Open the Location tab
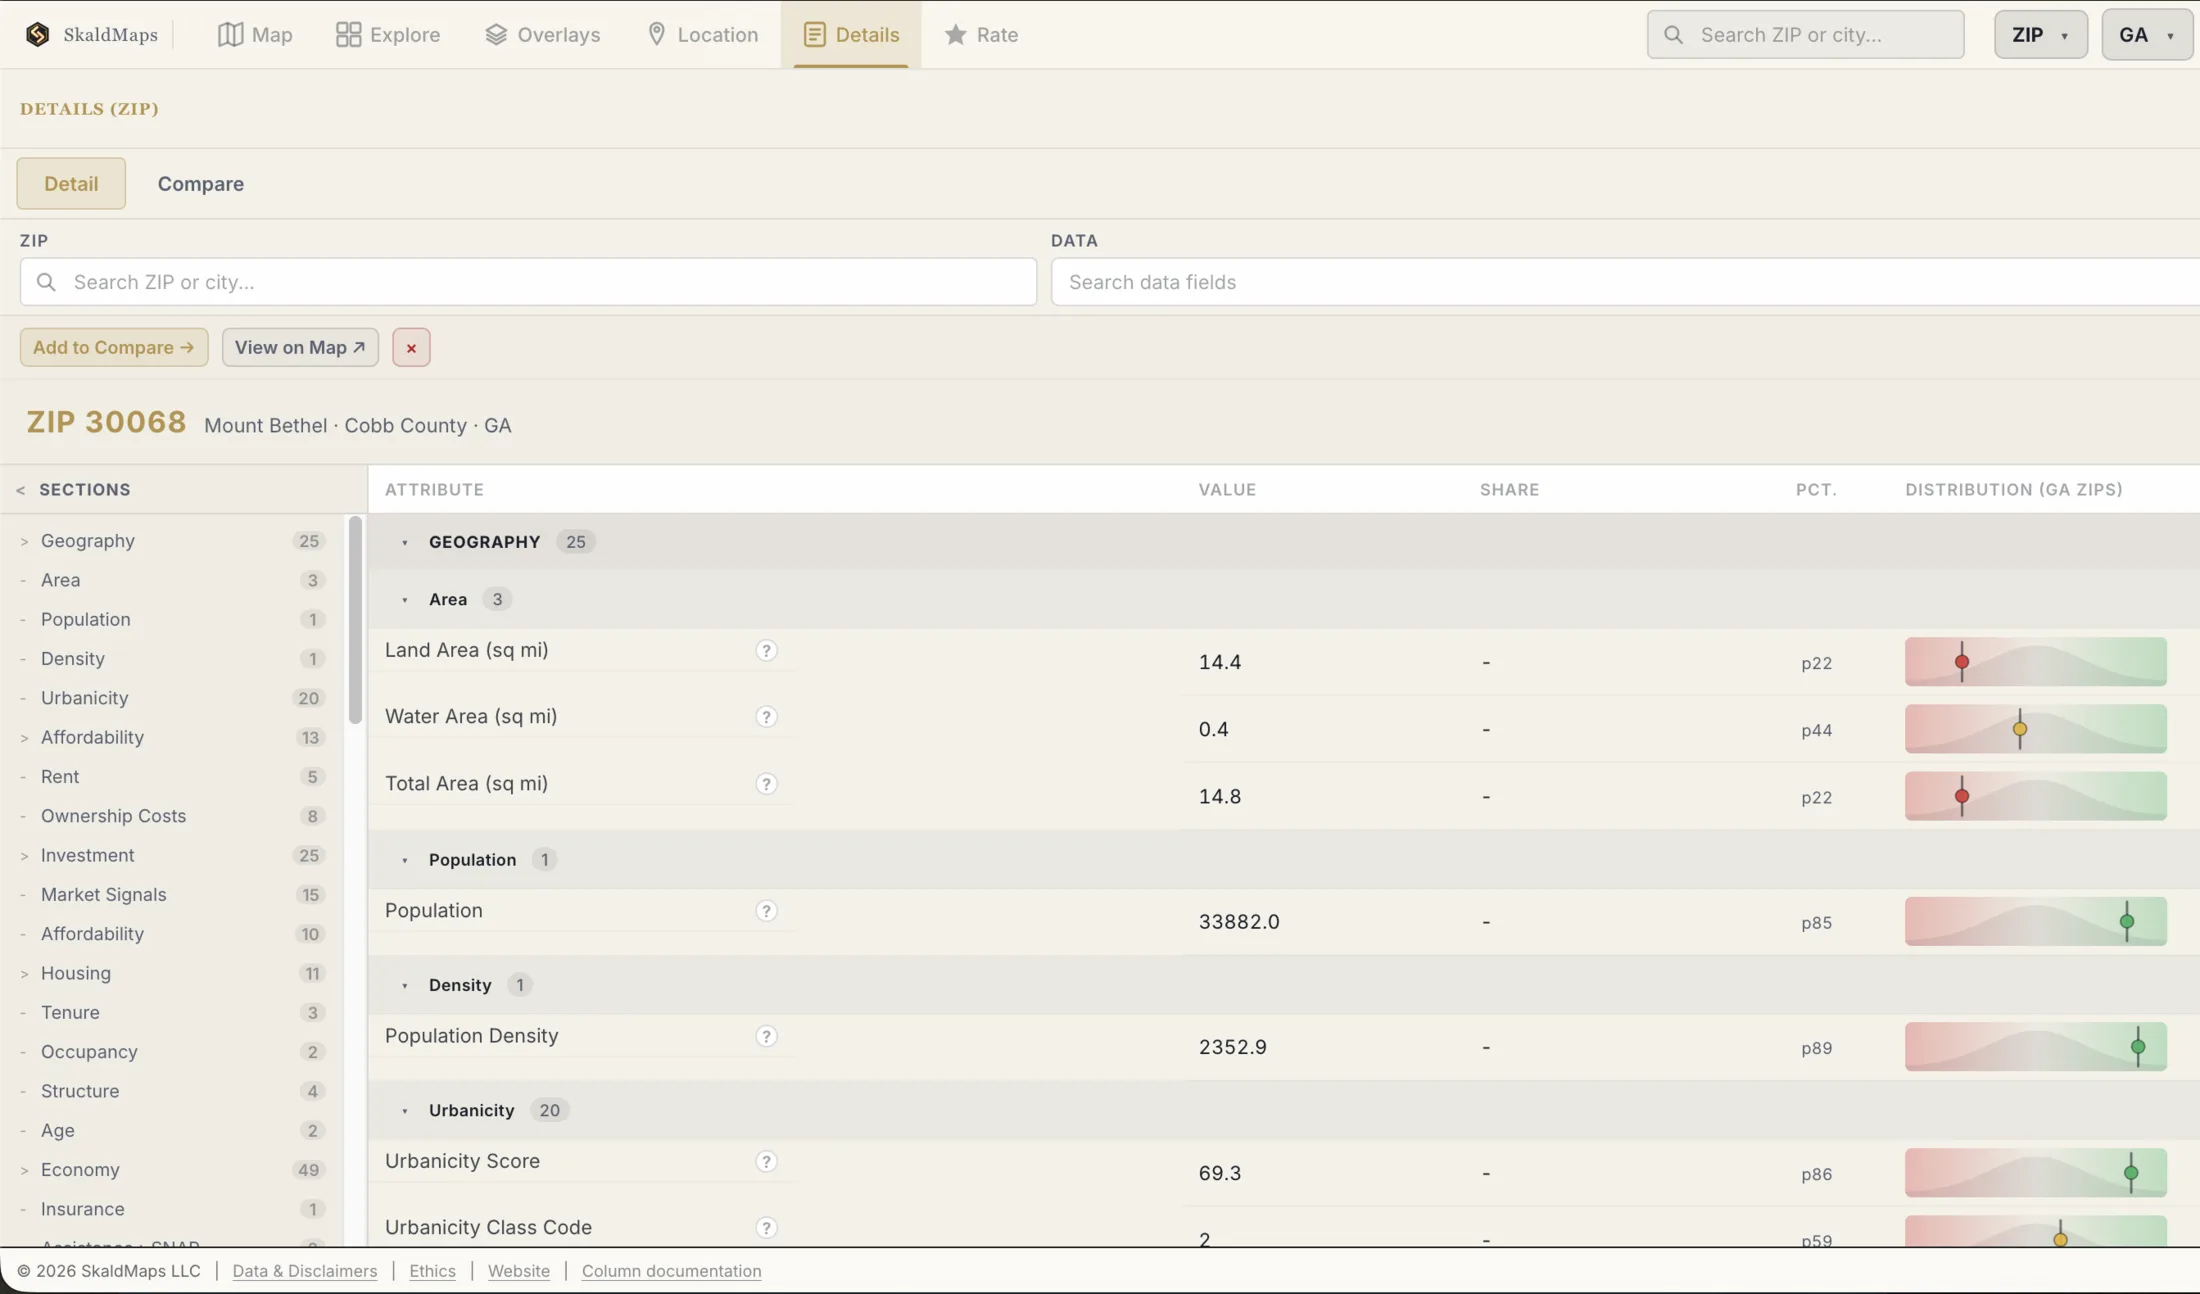2200x1294 pixels. [x=703, y=34]
